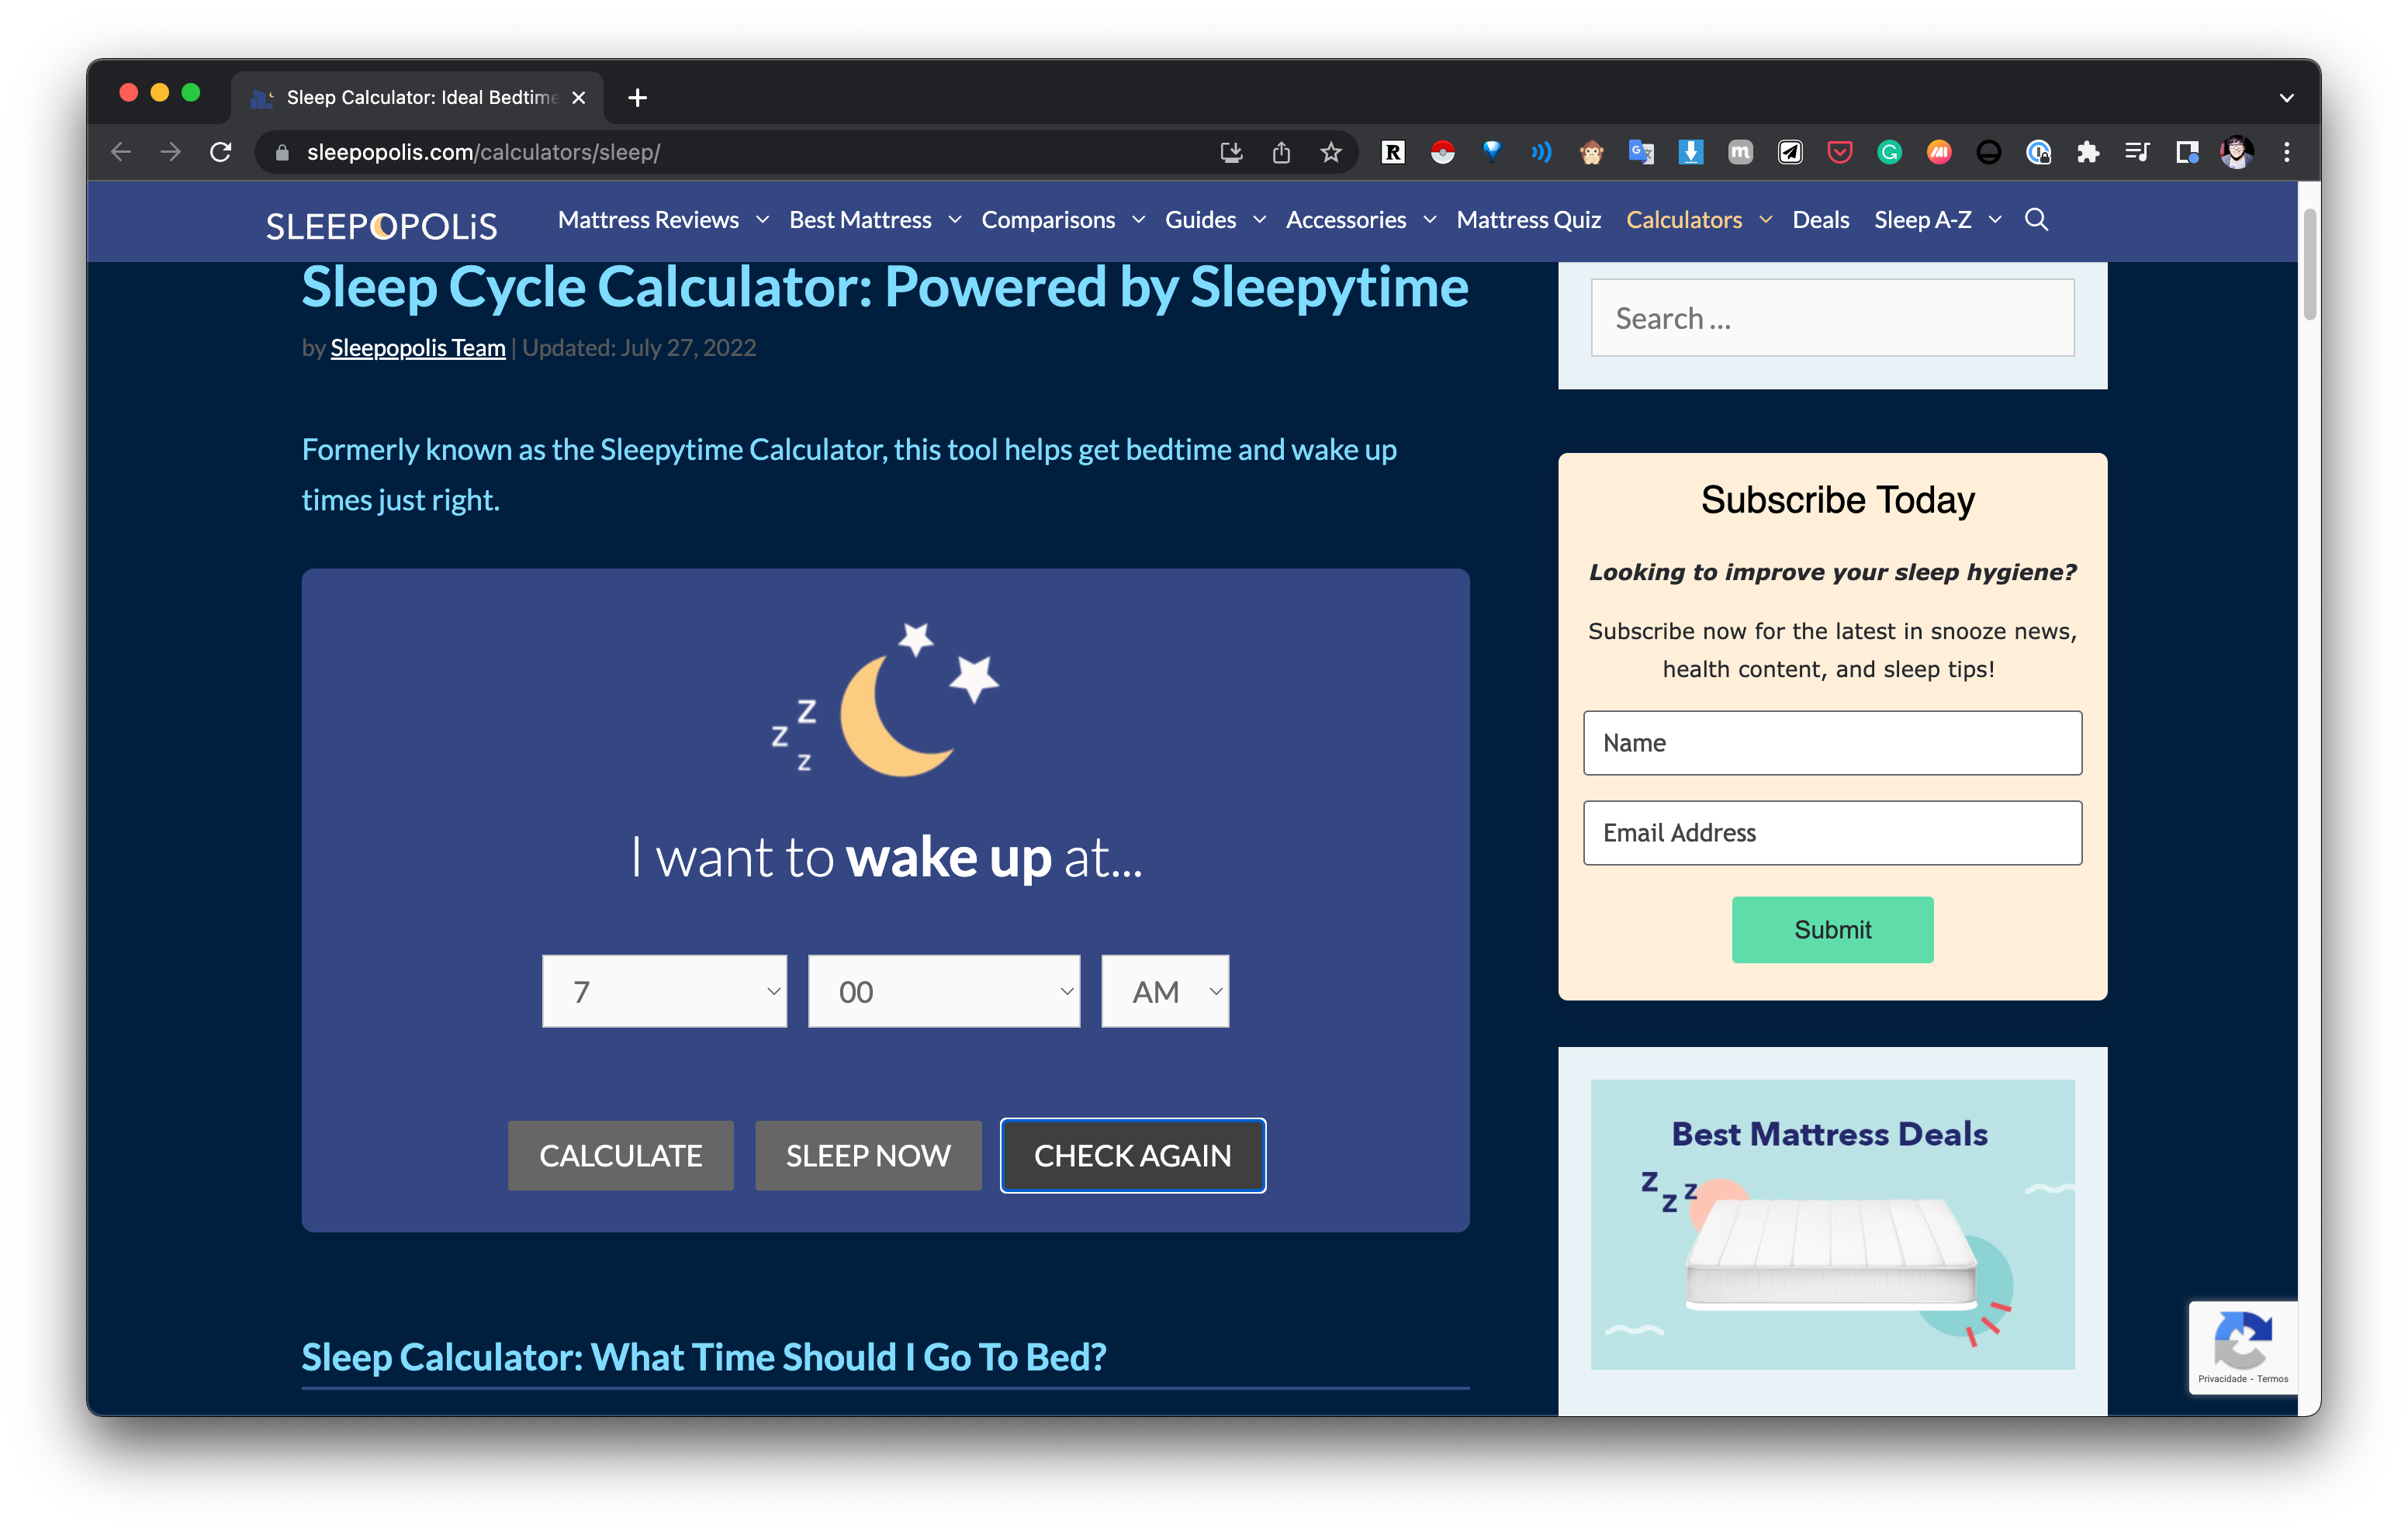
Task: Open the Calculators nav menu
Action: pos(1684,220)
